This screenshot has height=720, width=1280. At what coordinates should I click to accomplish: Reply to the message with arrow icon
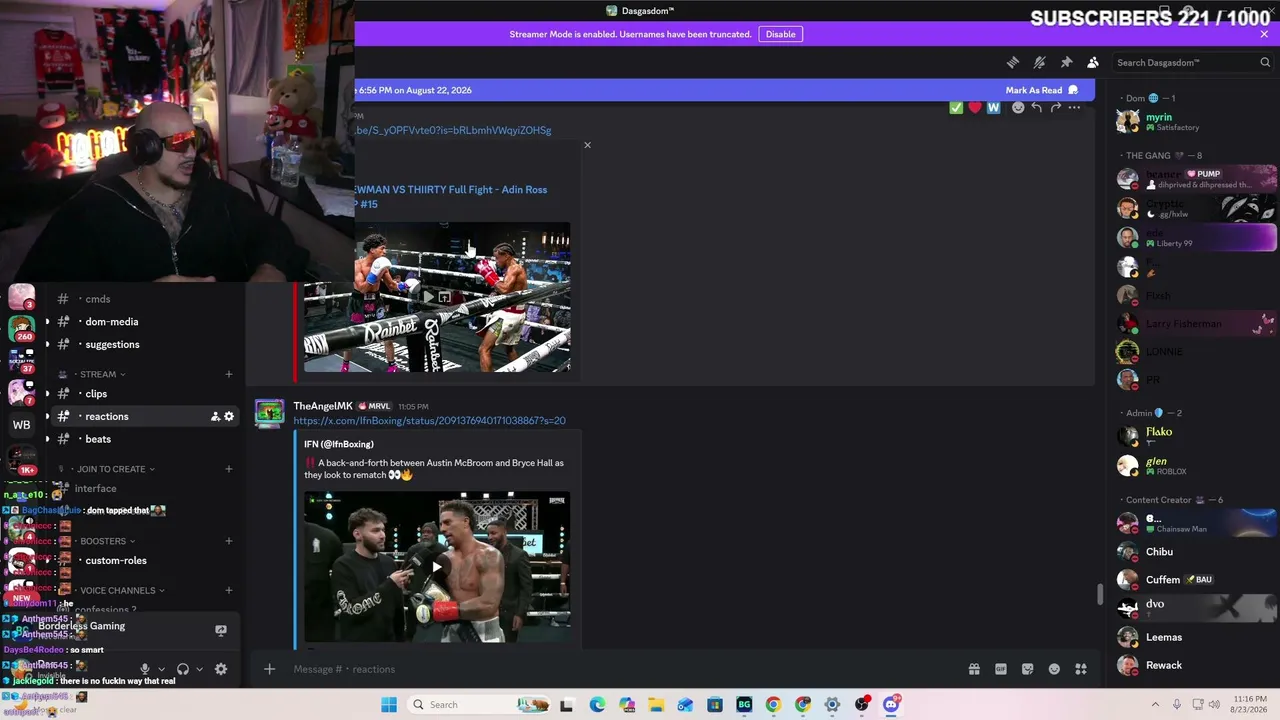1037,107
